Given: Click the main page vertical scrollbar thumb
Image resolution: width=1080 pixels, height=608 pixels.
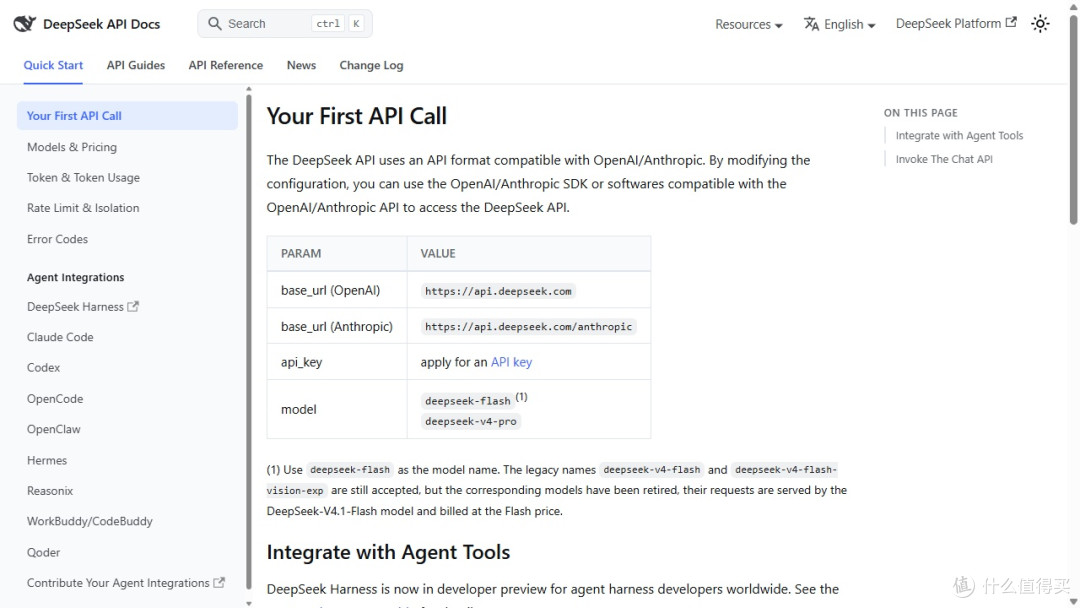Looking at the screenshot, I should tap(1073, 120).
